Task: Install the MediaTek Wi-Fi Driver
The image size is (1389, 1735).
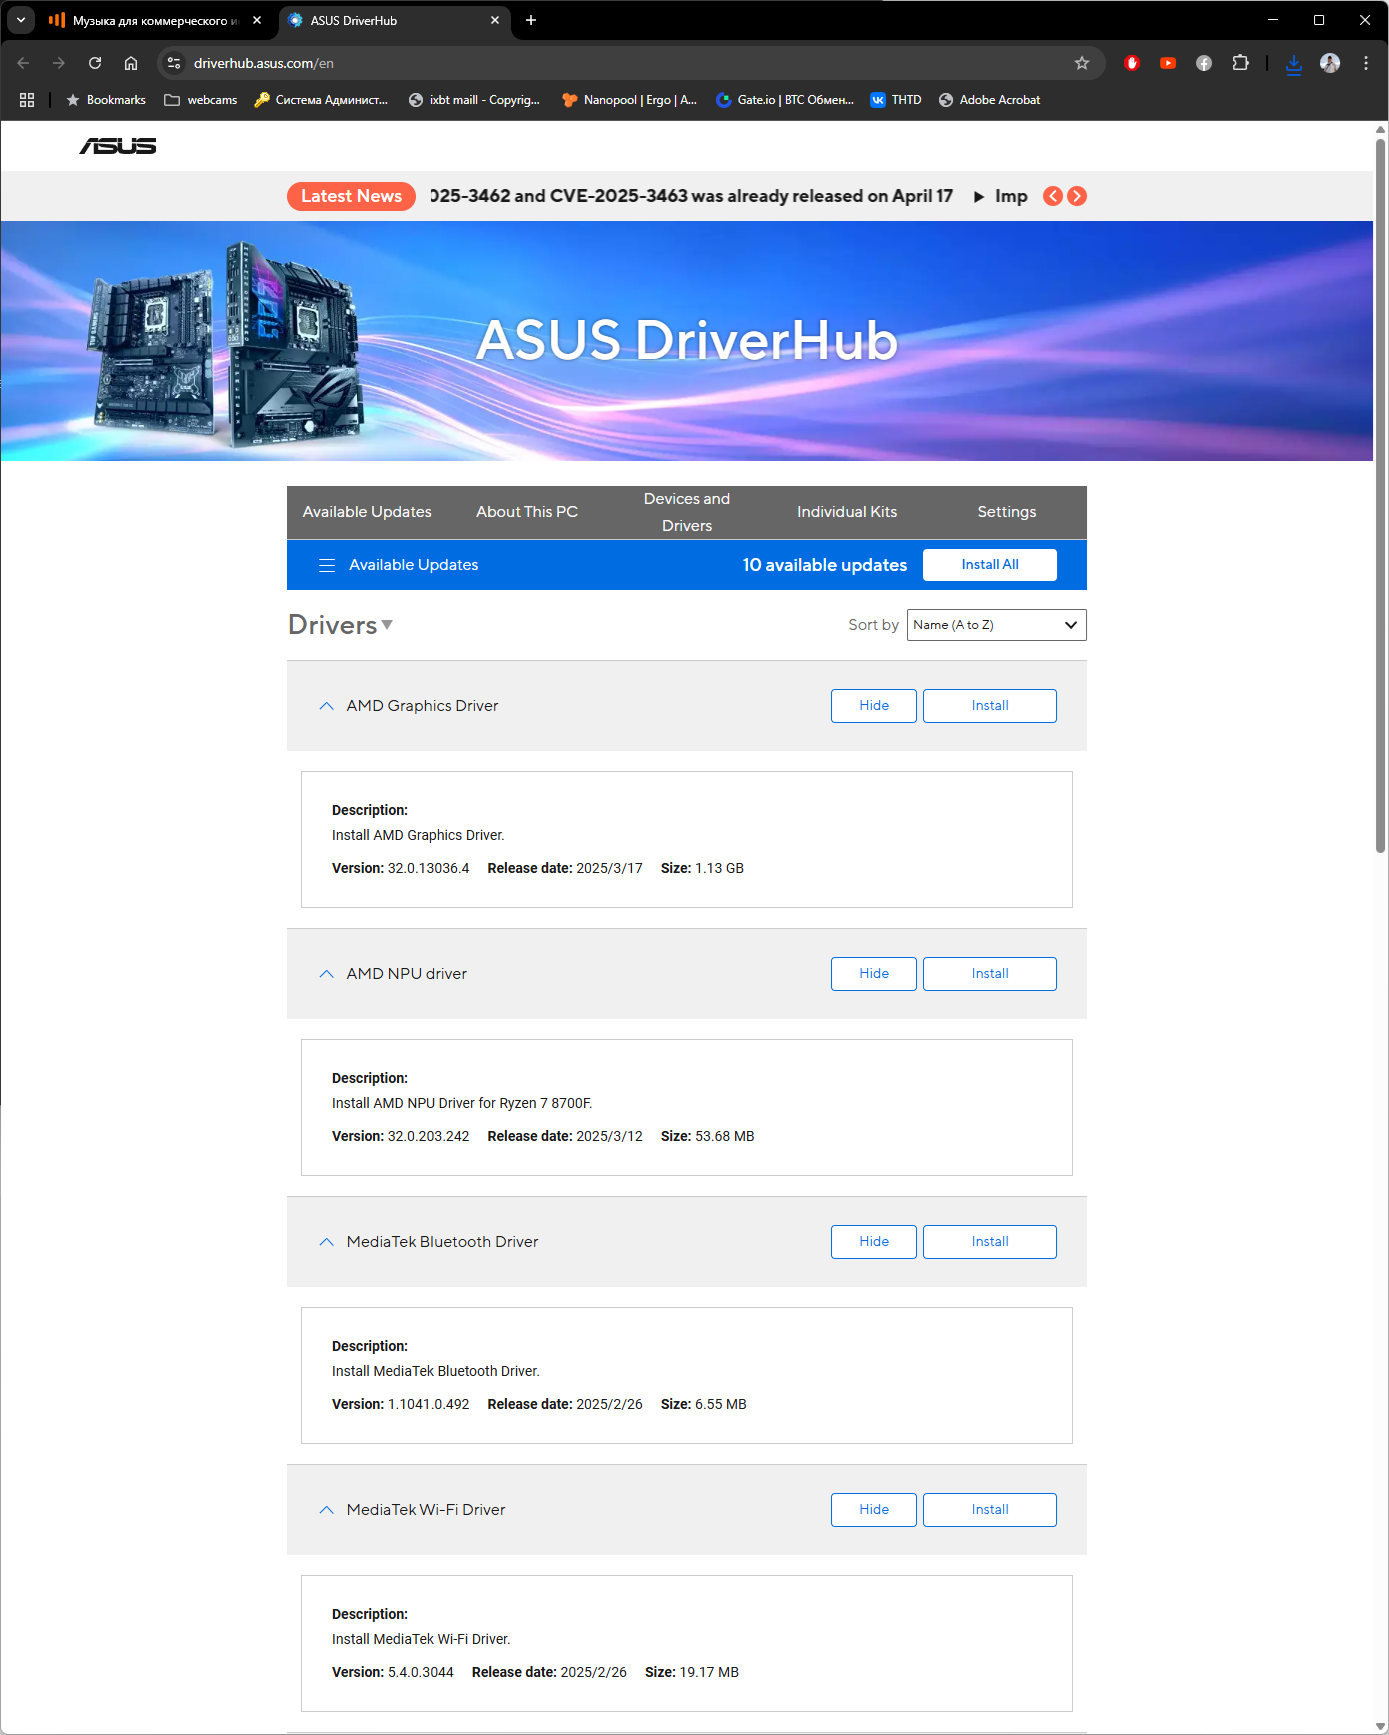Action: 990,1510
